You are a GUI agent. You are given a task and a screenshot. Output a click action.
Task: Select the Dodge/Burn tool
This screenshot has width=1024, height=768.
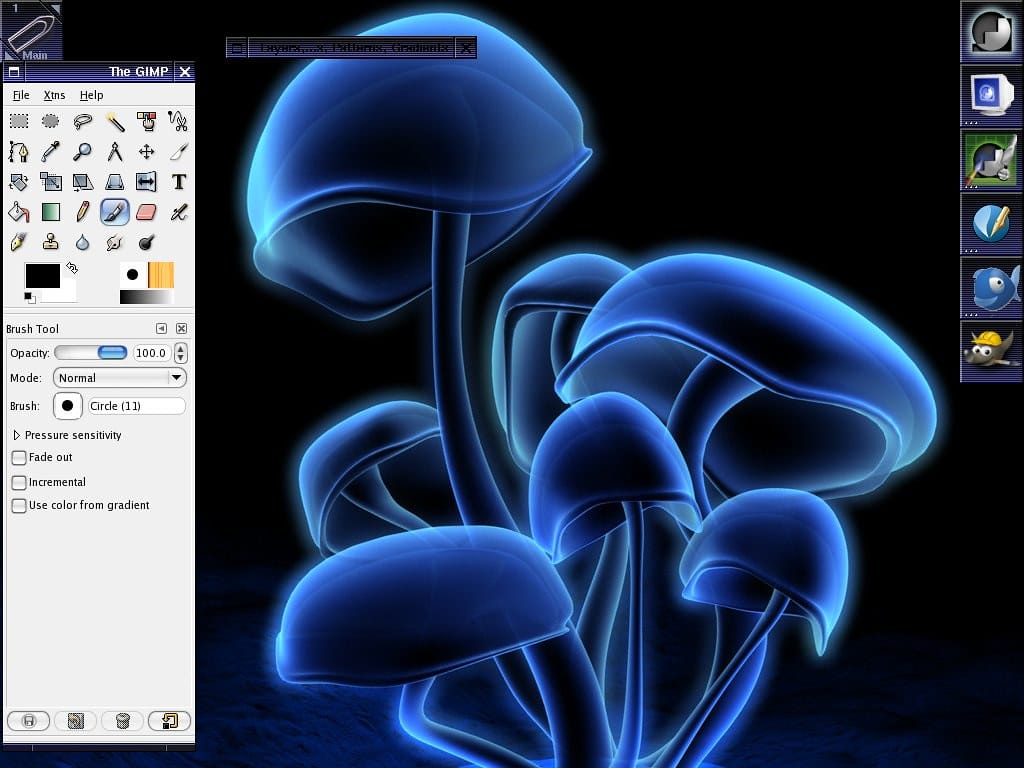(x=146, y=242)
